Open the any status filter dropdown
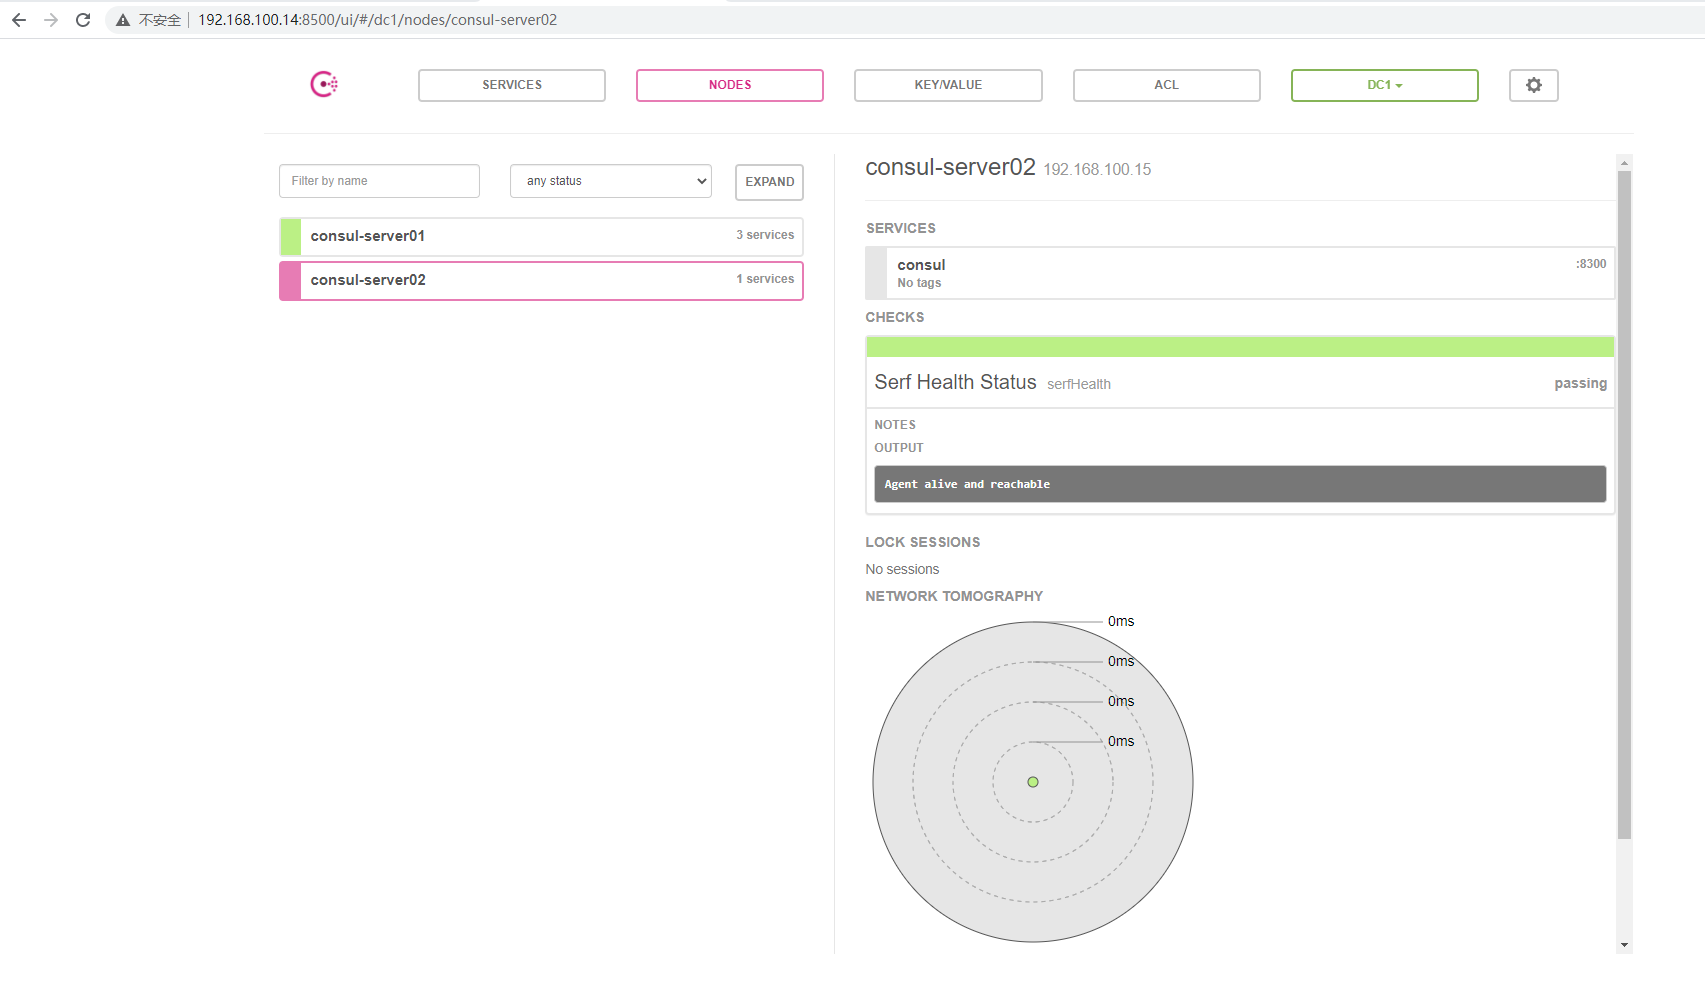The image size is (1705, 986). [x=610, y=181]
